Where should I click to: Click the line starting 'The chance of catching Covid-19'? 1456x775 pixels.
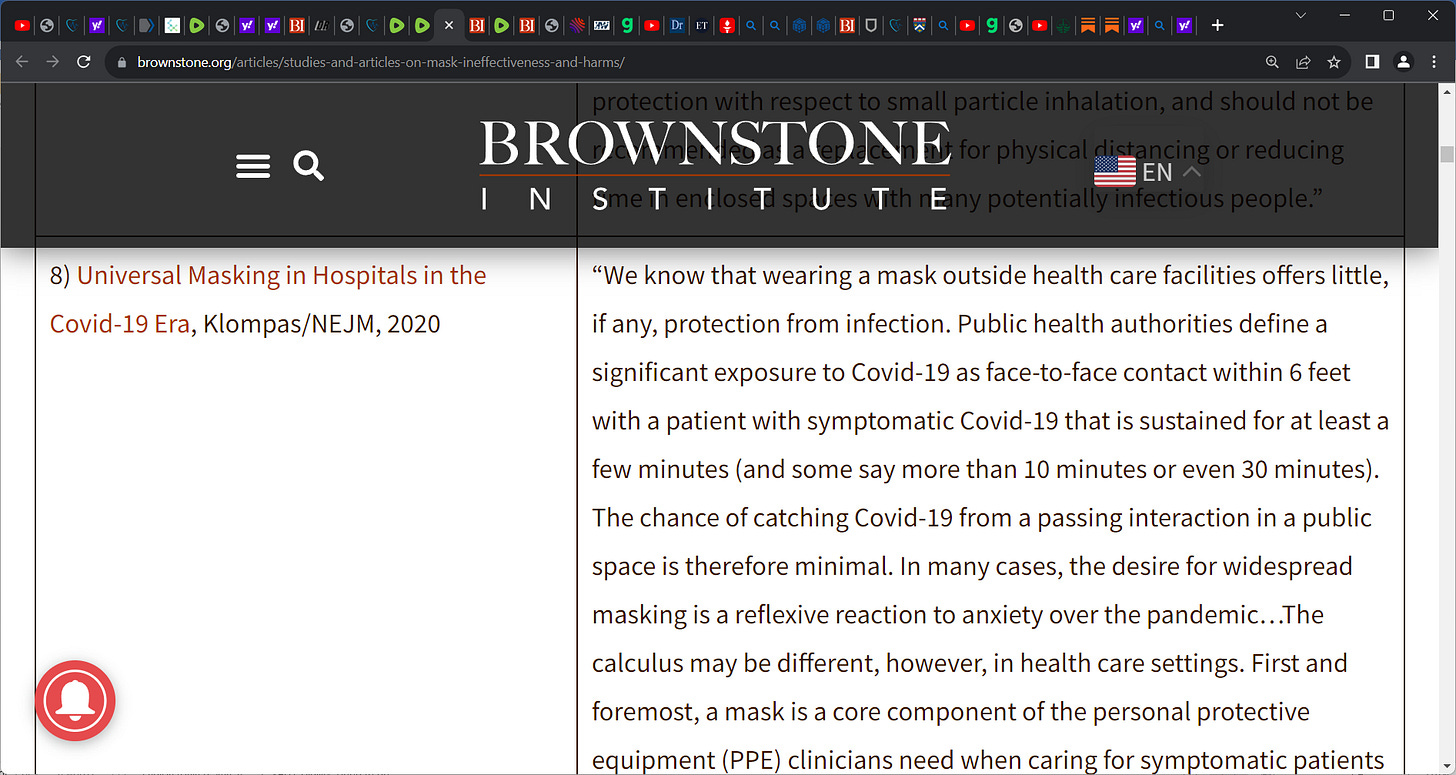tap(982, 518)
